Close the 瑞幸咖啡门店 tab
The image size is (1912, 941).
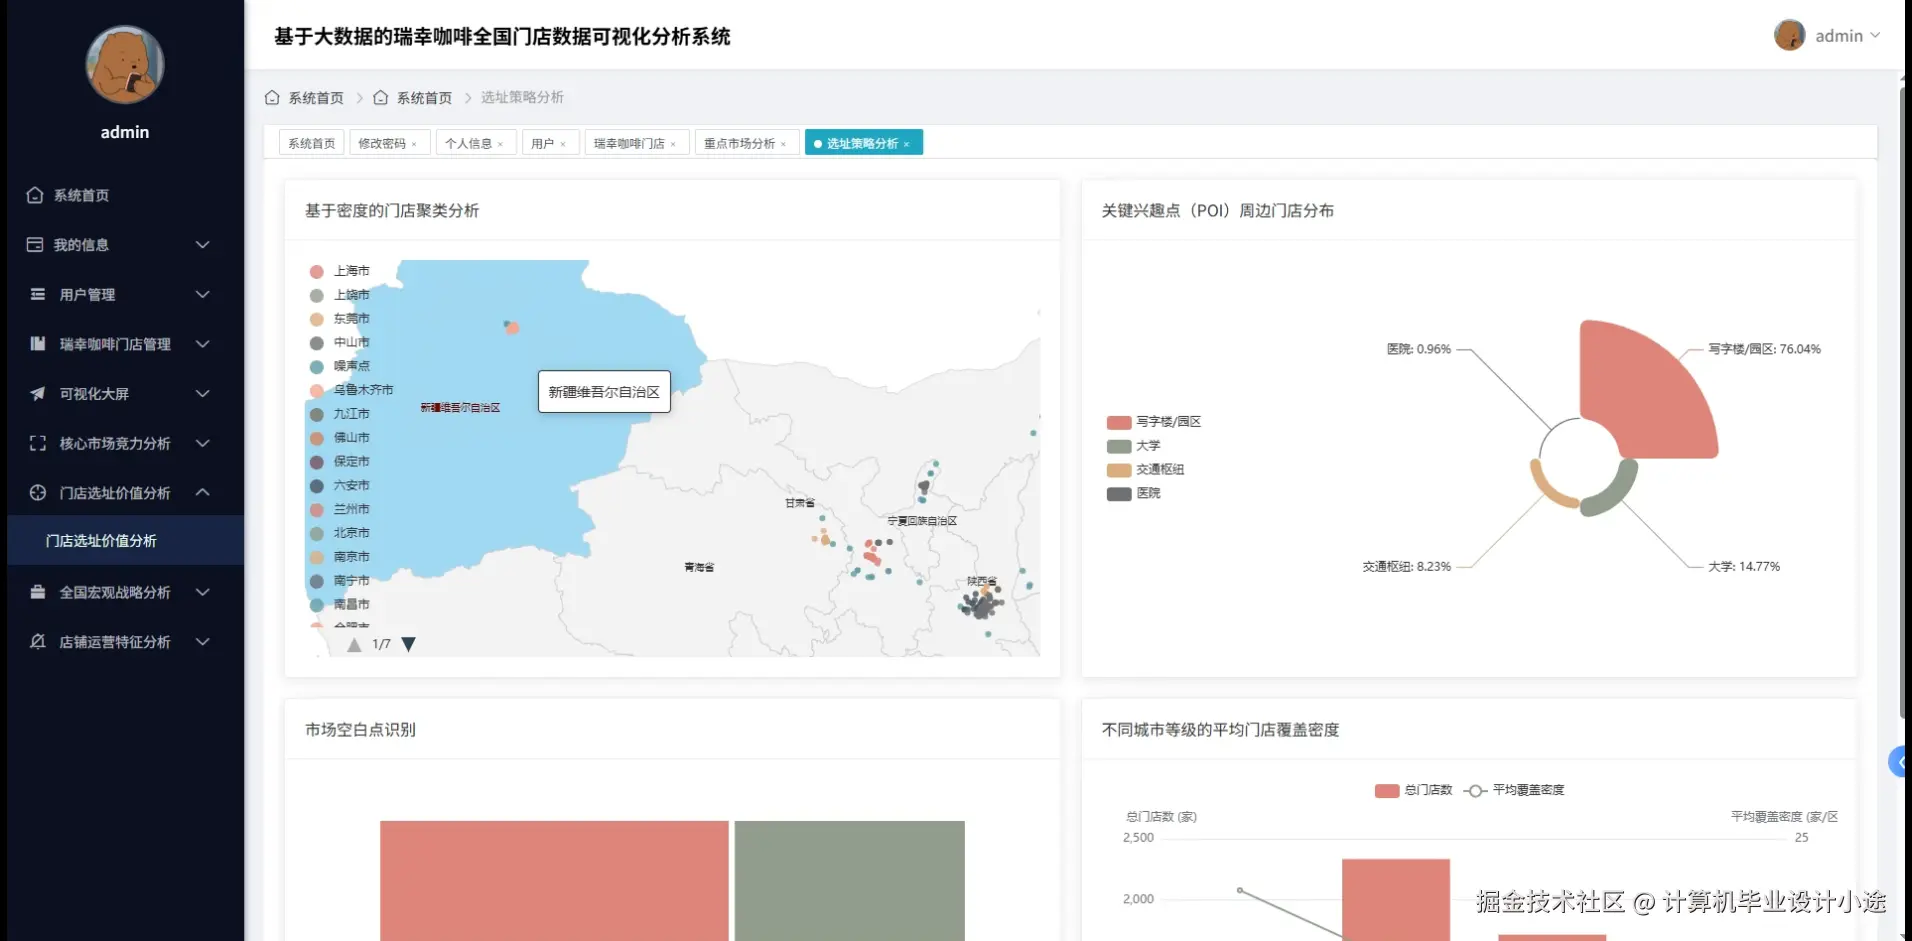click(x=673, y=144)
